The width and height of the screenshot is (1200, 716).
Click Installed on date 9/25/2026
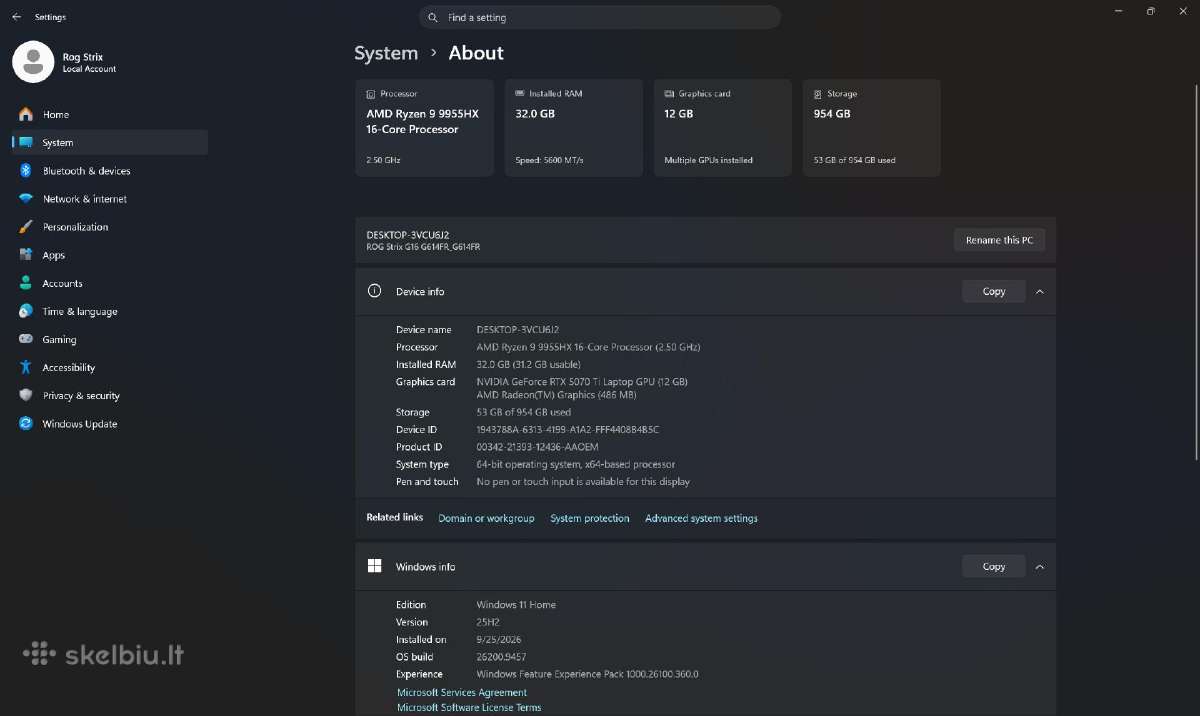pyautogui.click(x=499, y=639)
